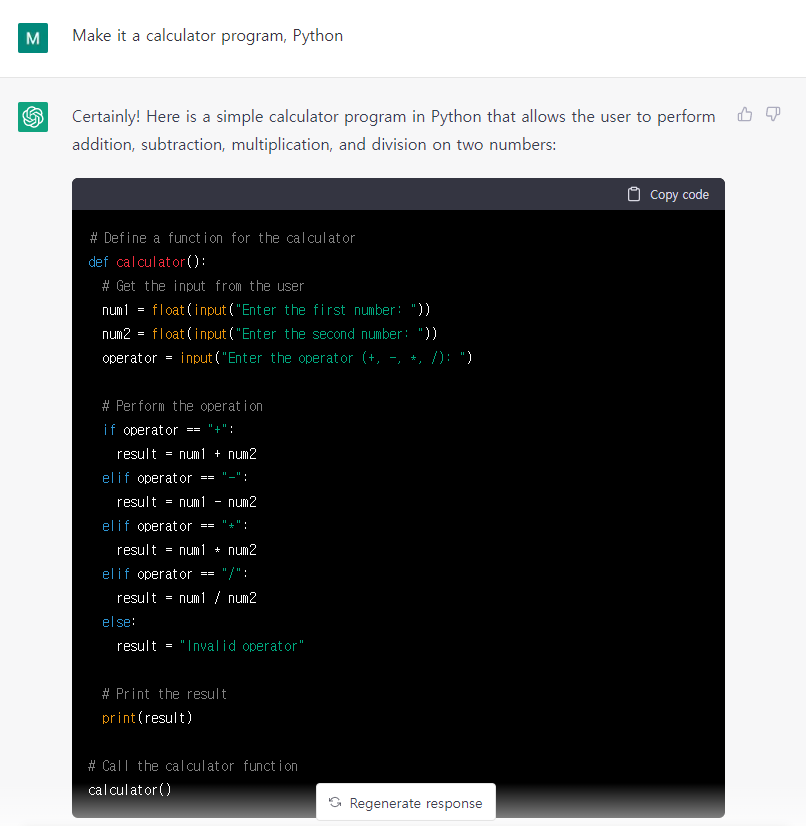Click the line 'result = num1 + num2'
The width and height of the screenshot is (806, 826).
[x=186, y=454]
